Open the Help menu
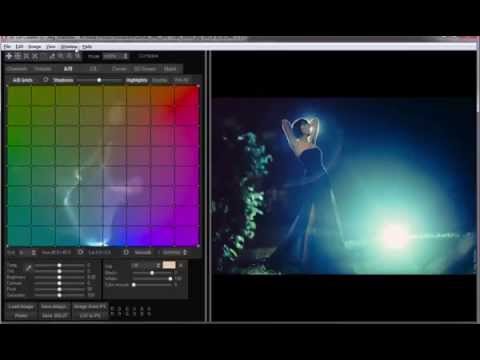 87,47
